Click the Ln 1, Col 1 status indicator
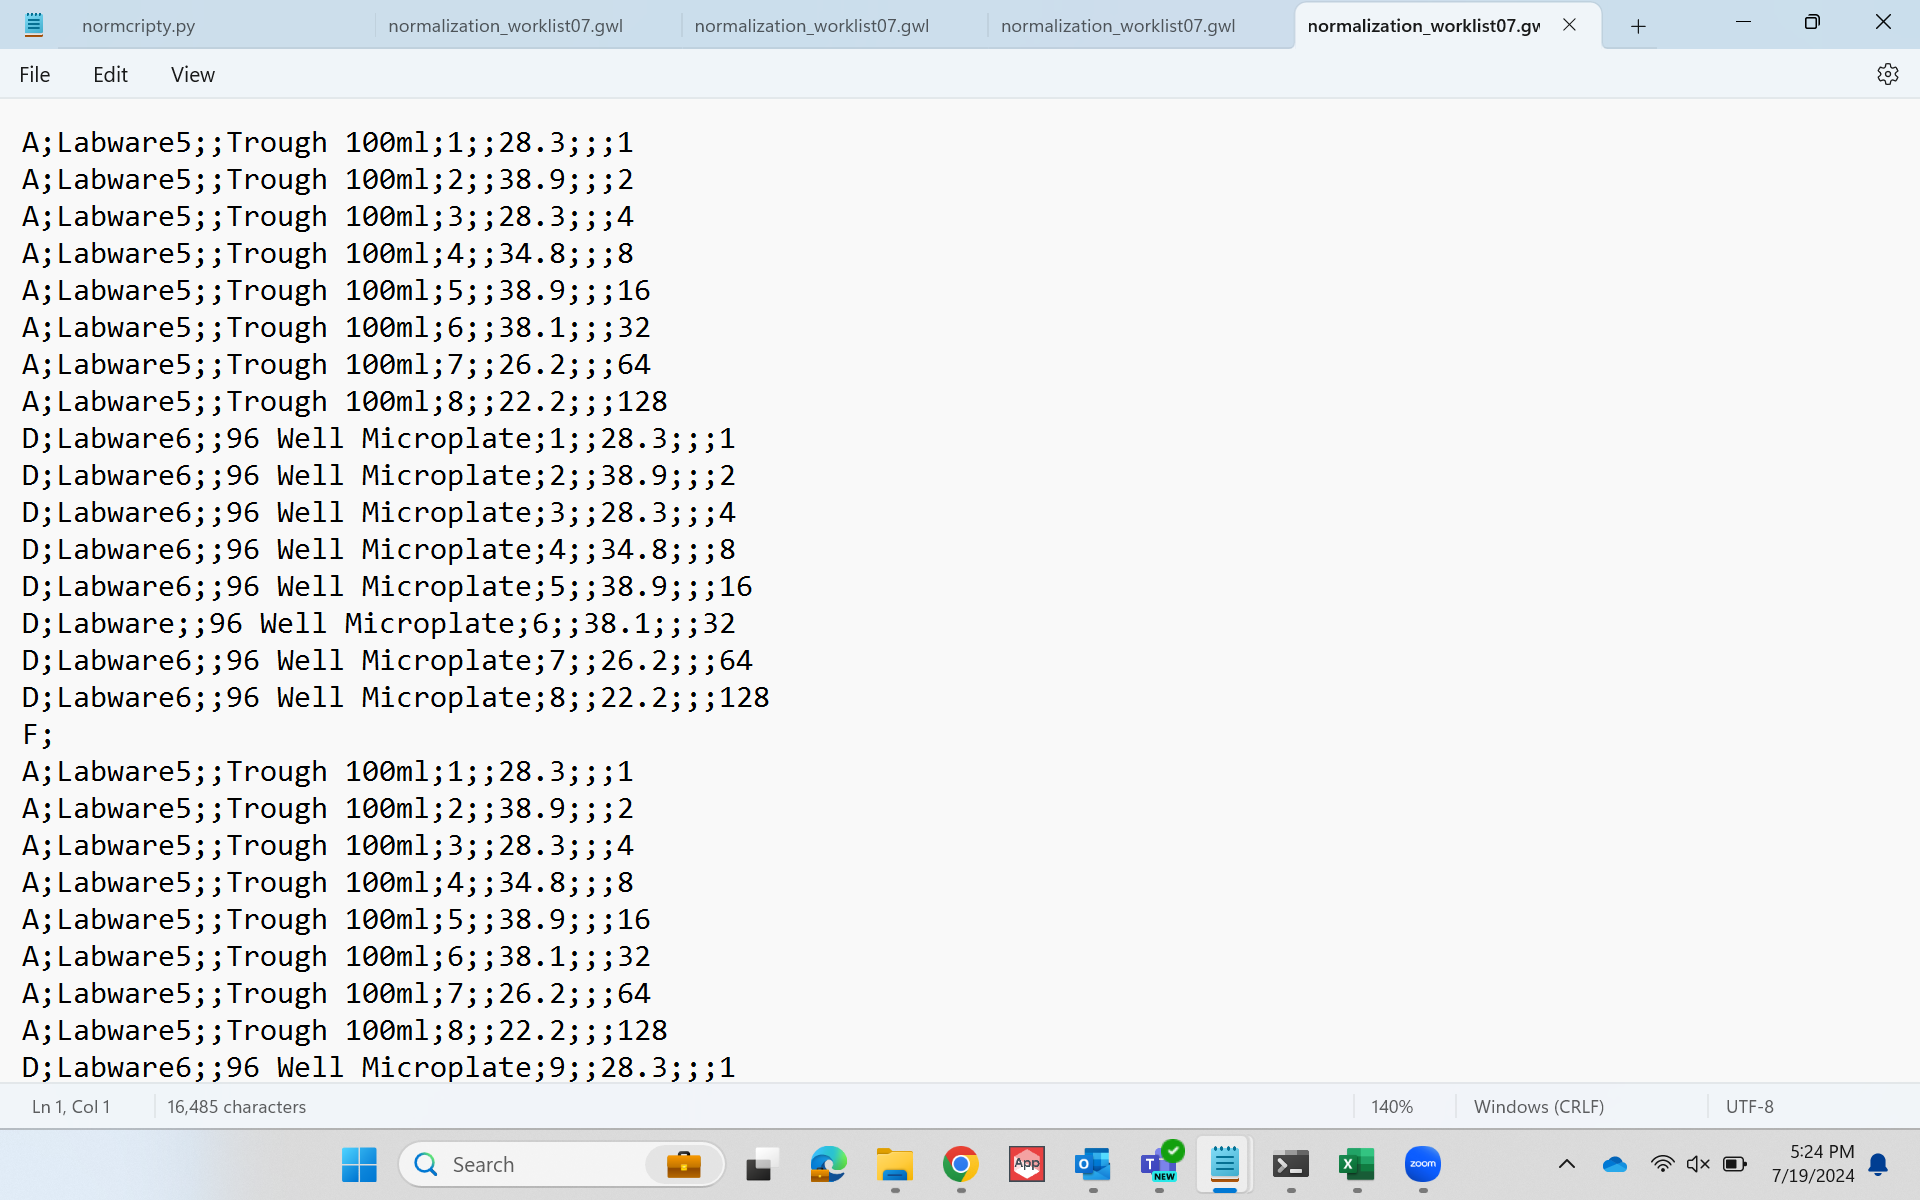 click(x=71, y=1106)
